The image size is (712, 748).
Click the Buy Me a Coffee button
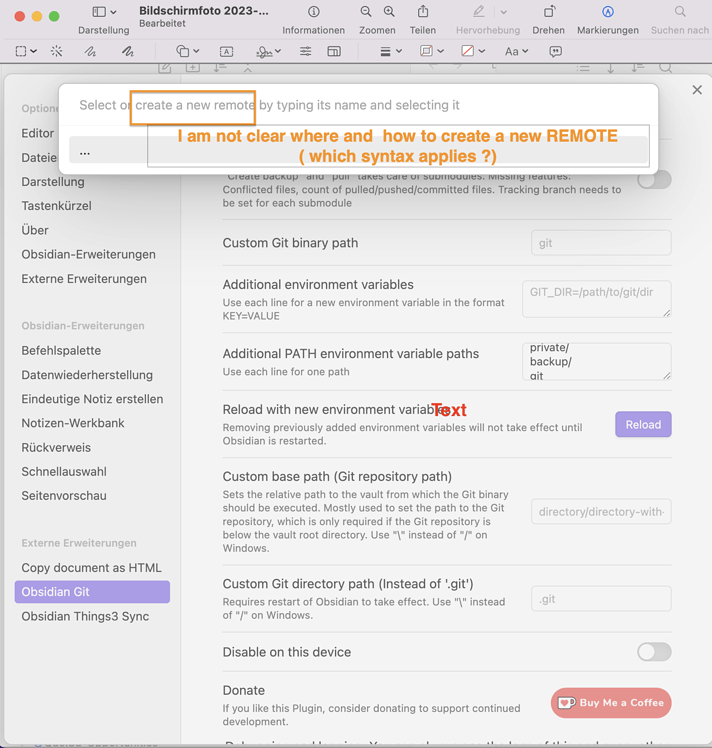pos(611,703)
